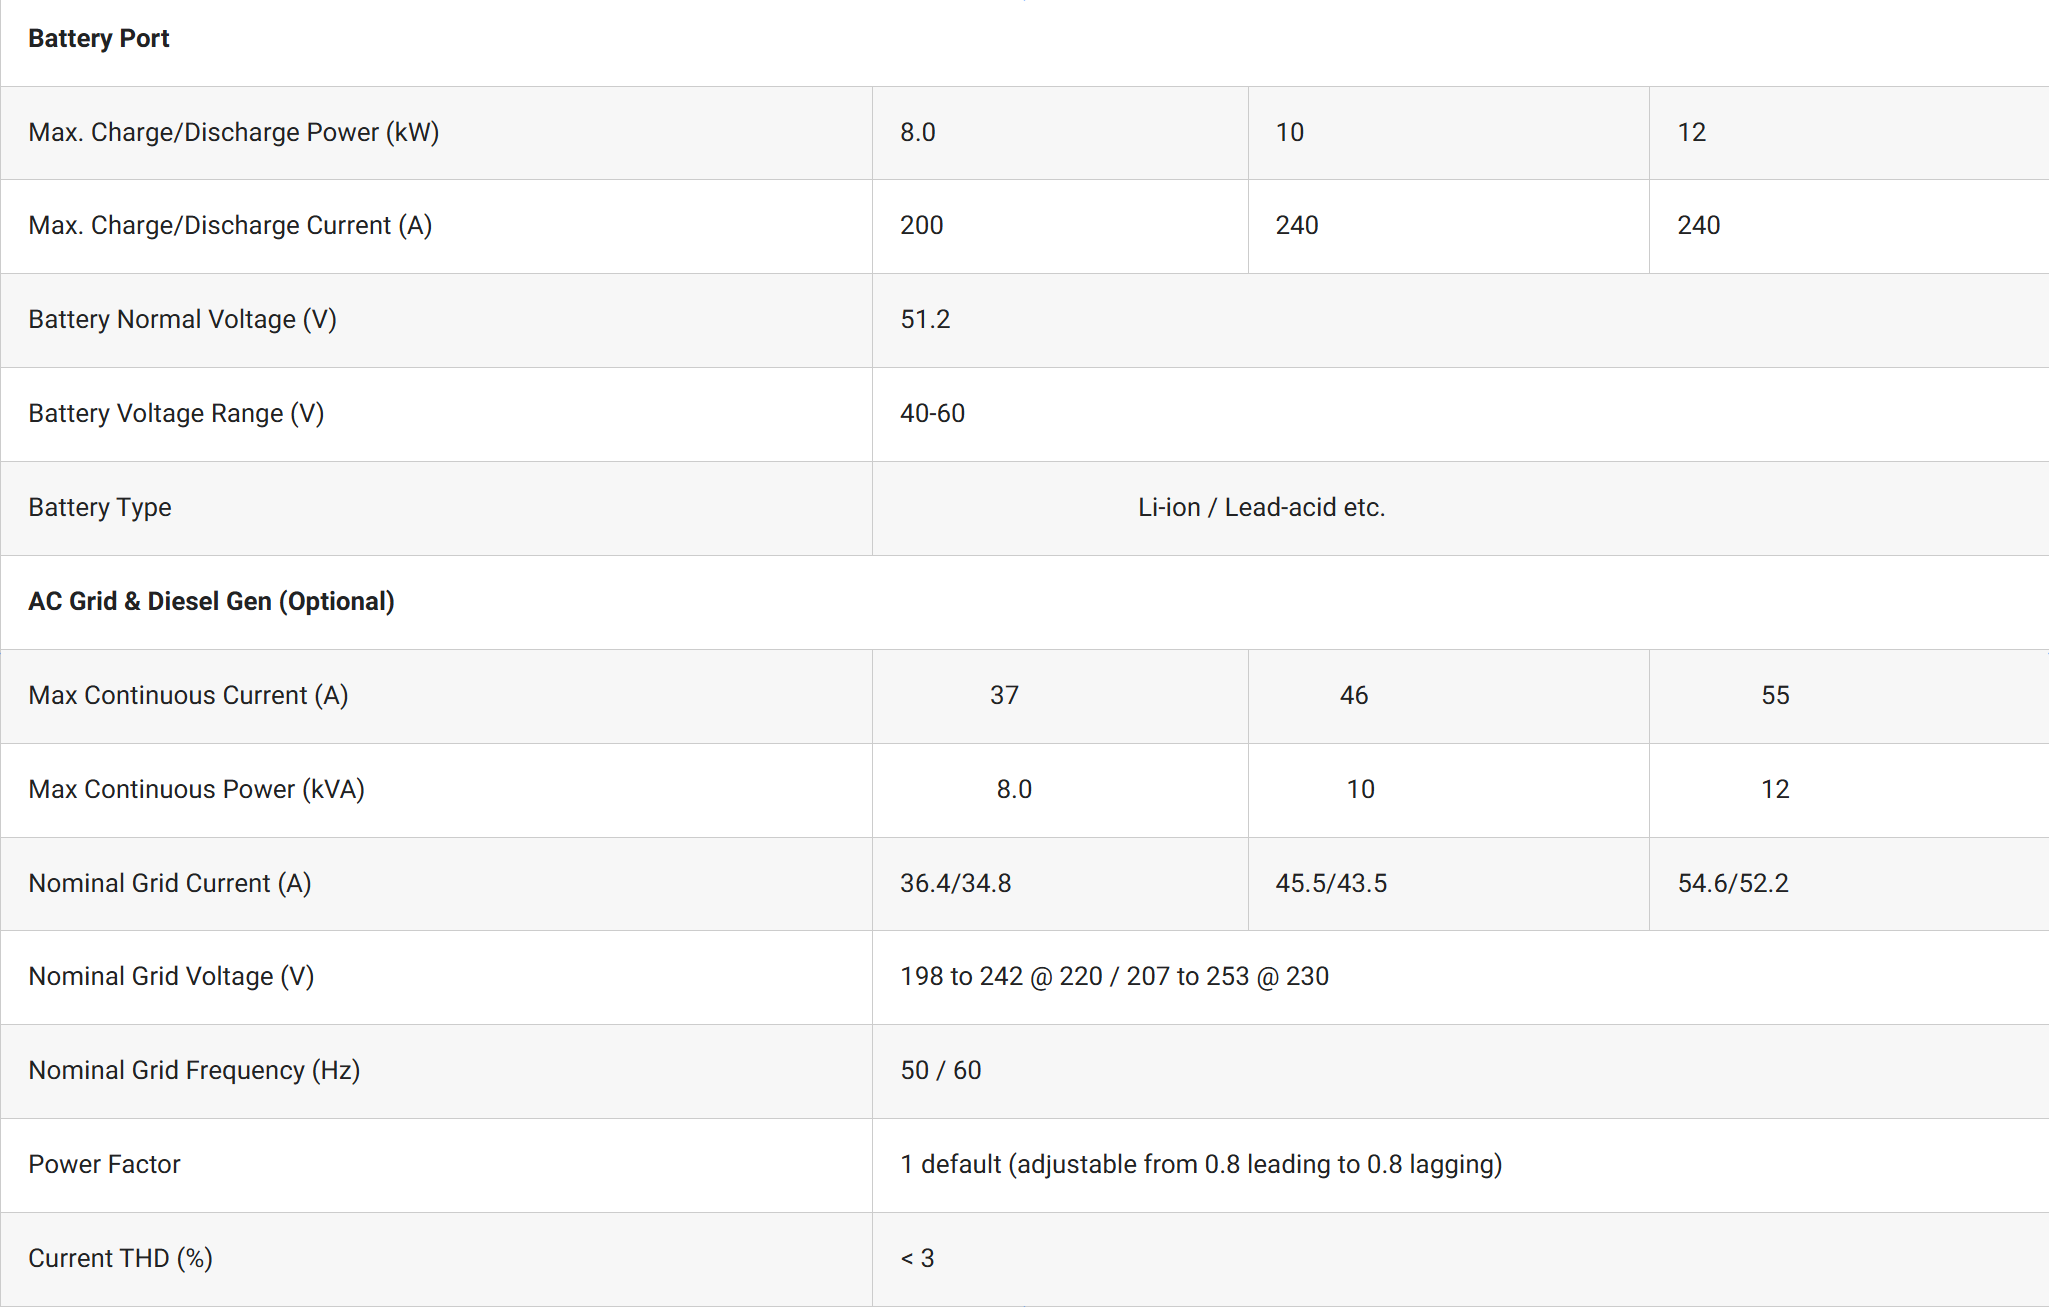
Task: Click the "Nominal Grid Frequency (Hz)" label
Action: [194, 1071]
